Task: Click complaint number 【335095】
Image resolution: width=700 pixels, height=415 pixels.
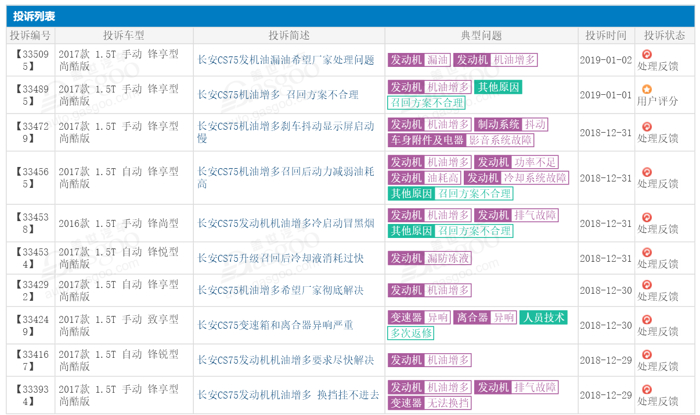Action: [x=31, y=60]
